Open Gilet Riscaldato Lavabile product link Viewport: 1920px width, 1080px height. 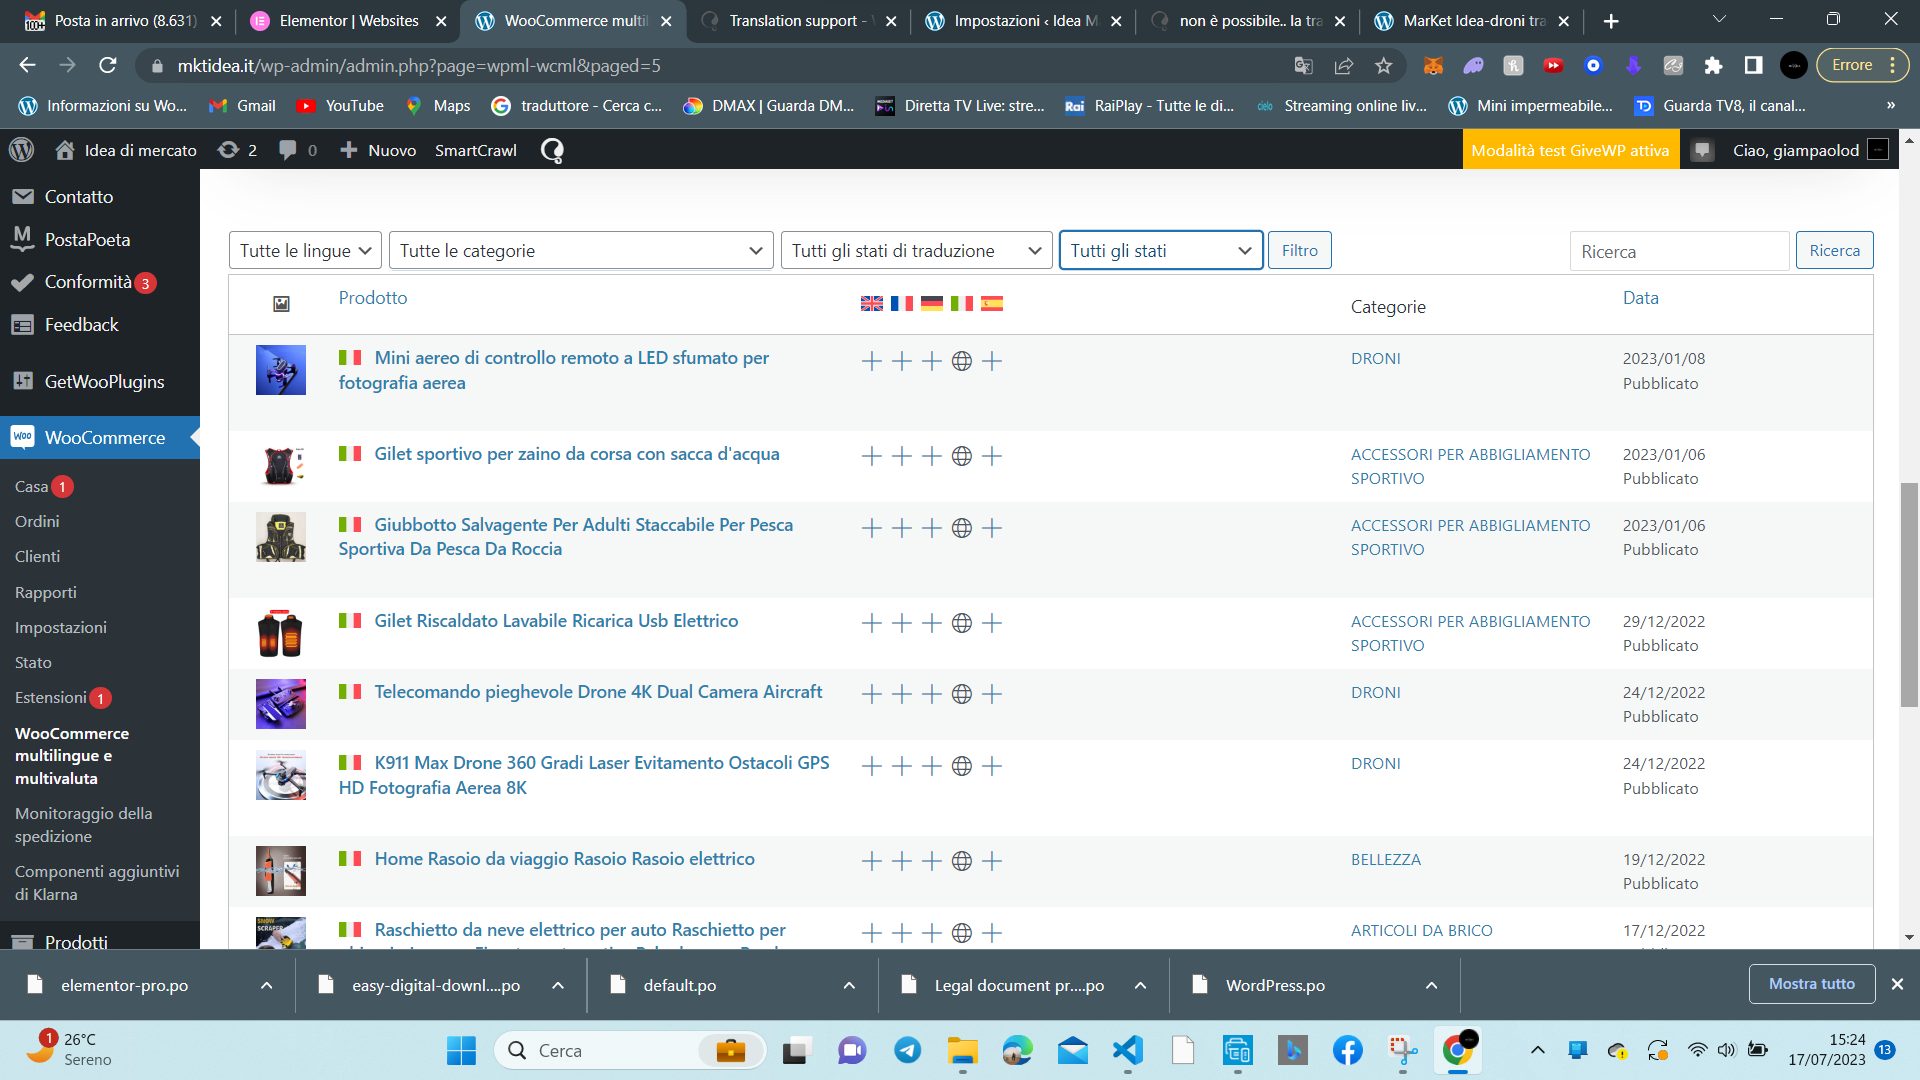(555, 620)
